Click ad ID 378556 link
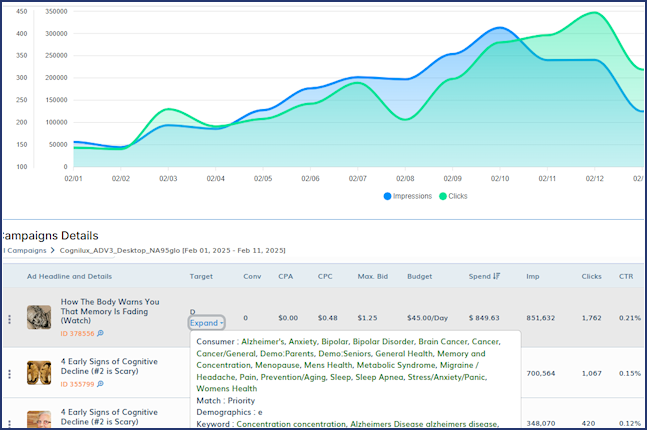This screenshot has width=647, height=430. click(77, 333)
